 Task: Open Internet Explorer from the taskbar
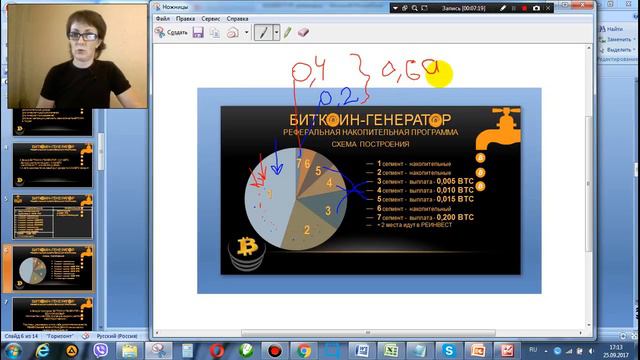pos(42,351)
